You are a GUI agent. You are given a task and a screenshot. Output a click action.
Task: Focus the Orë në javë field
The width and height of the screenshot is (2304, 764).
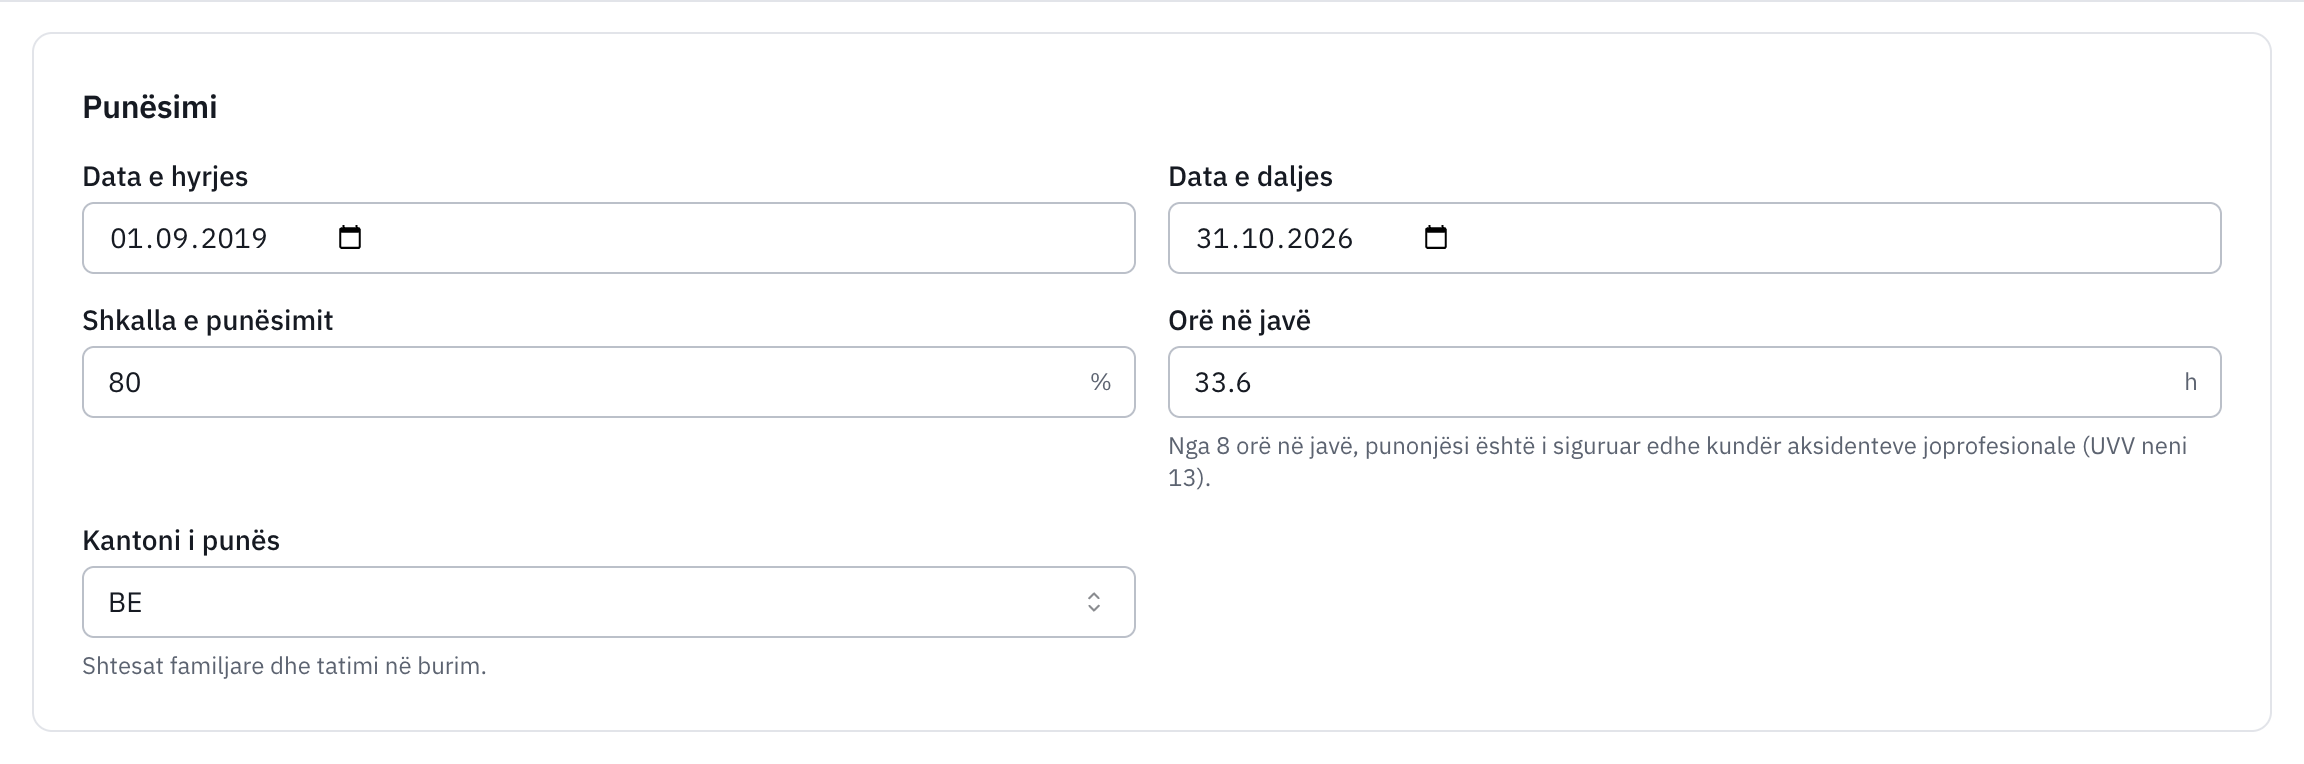coord(1695,382)
